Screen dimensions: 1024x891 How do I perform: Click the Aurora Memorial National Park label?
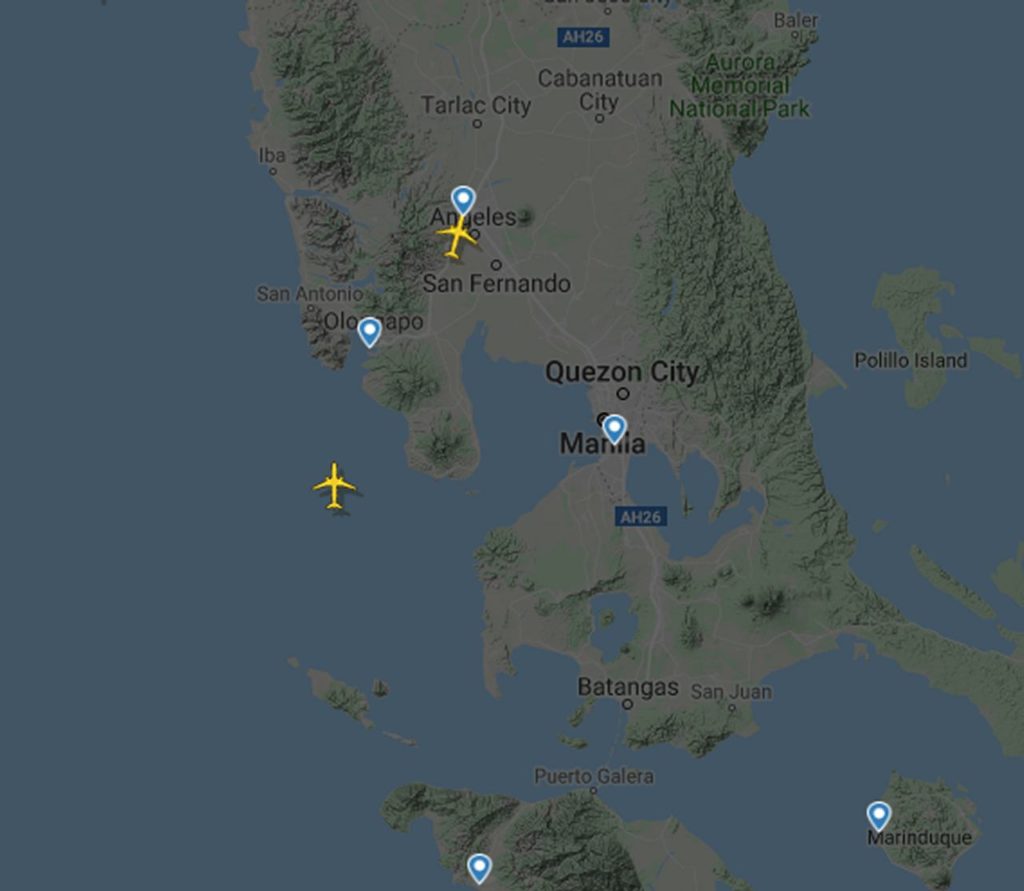[x=740, y=86]
